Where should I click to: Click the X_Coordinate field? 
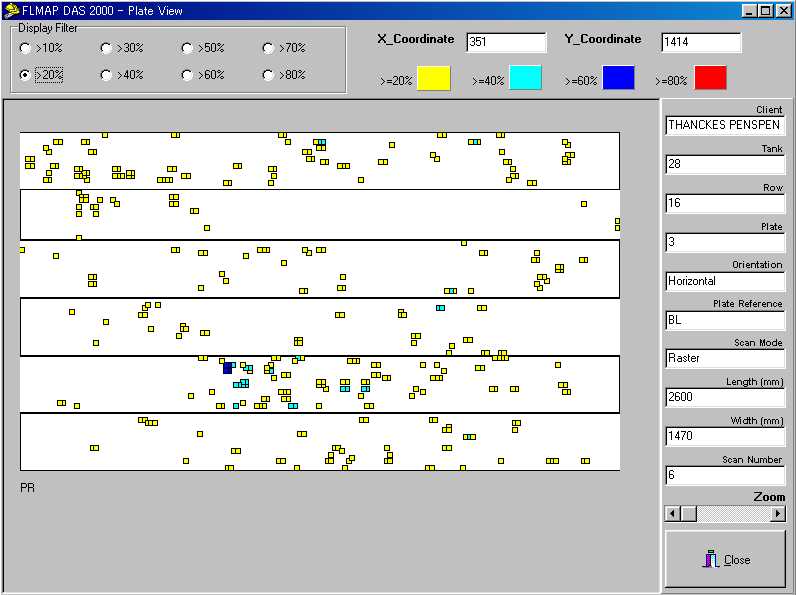pos(506,42)
